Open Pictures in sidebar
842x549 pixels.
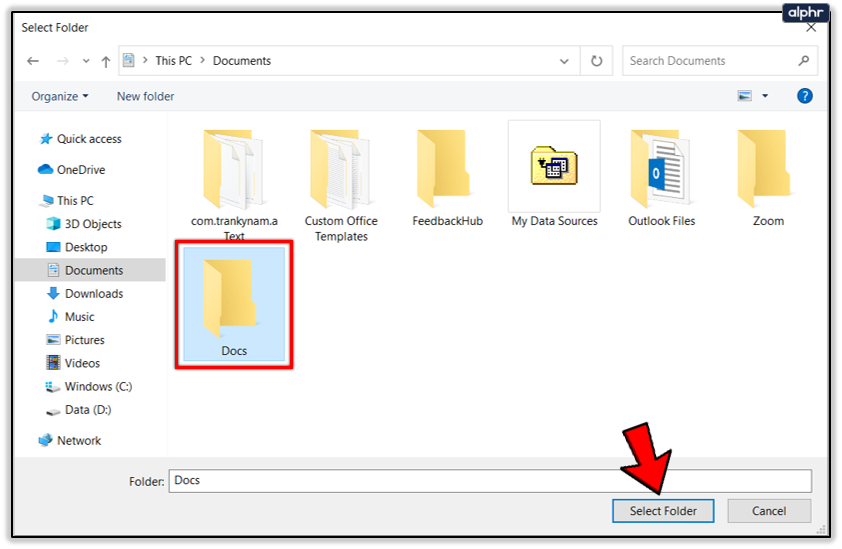(75, 340)
